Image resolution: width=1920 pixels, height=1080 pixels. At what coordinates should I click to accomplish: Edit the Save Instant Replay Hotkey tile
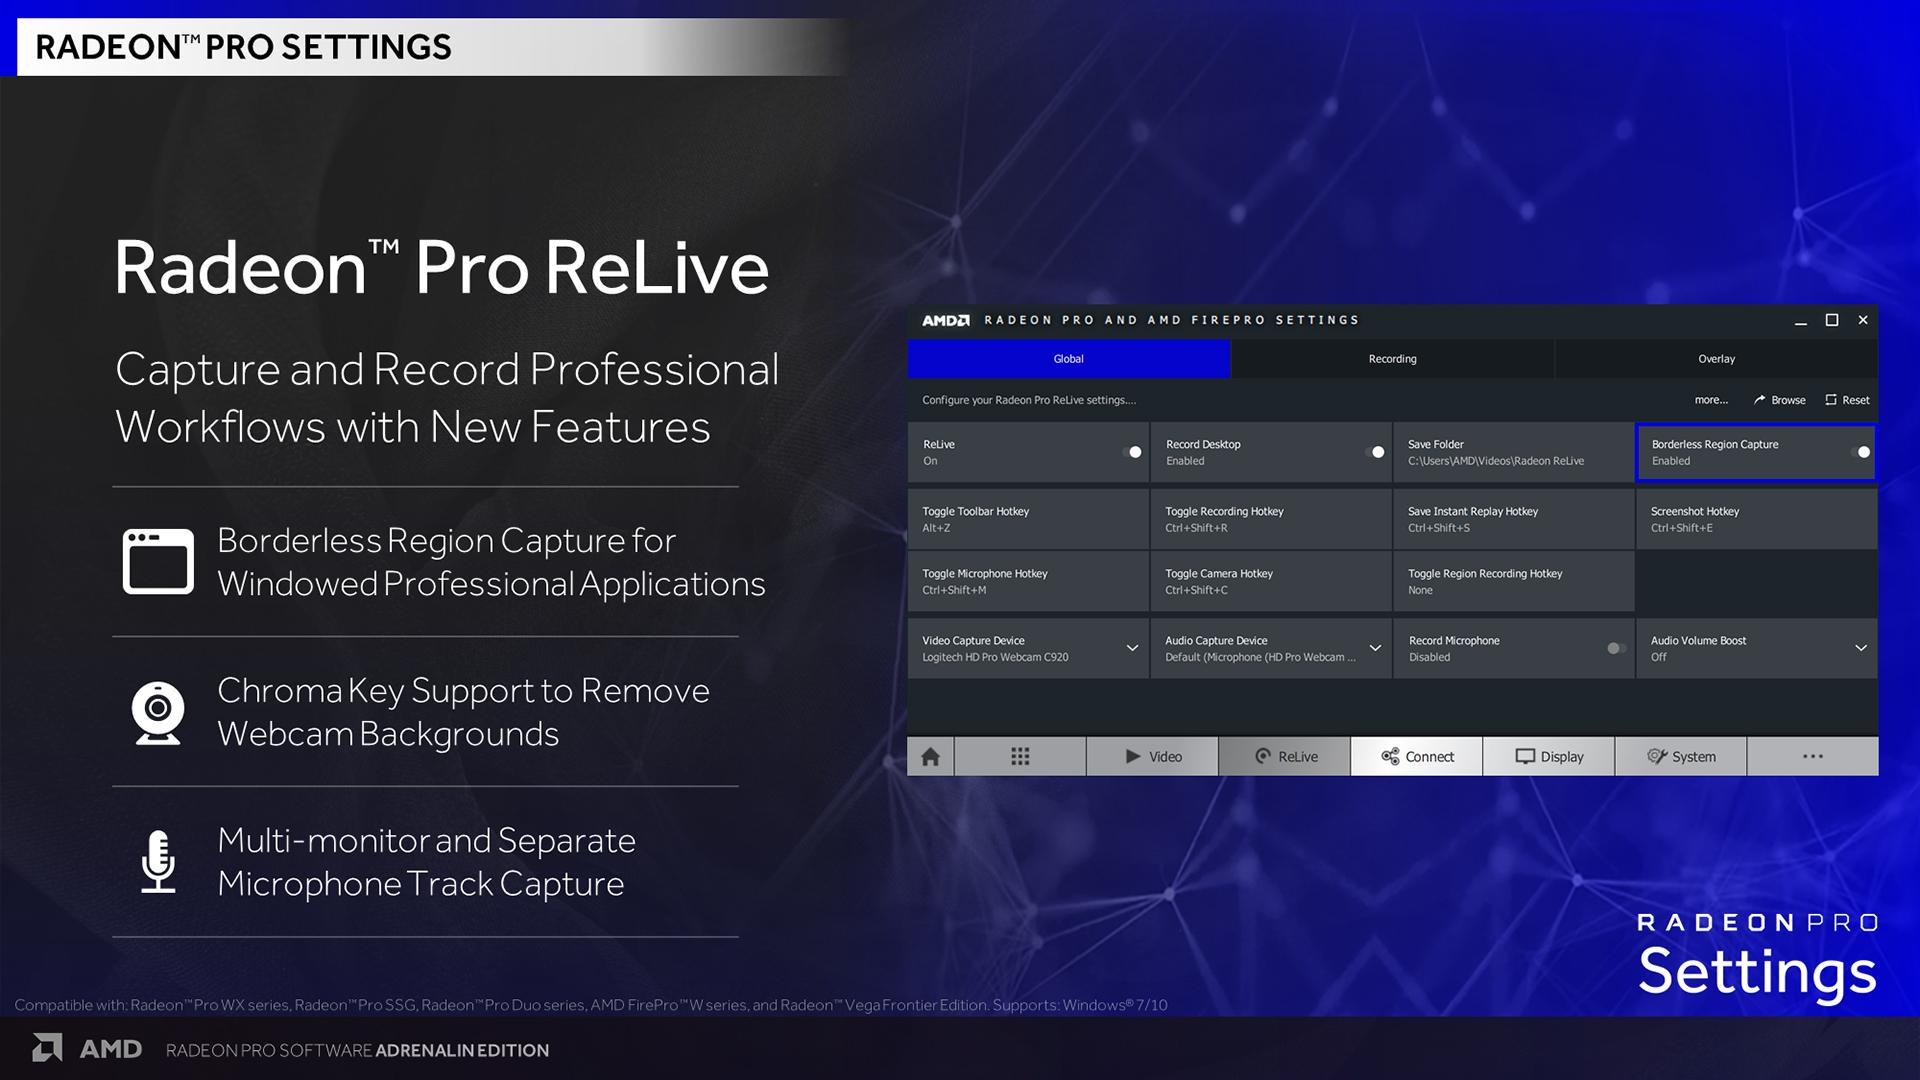coord(1514,519)
